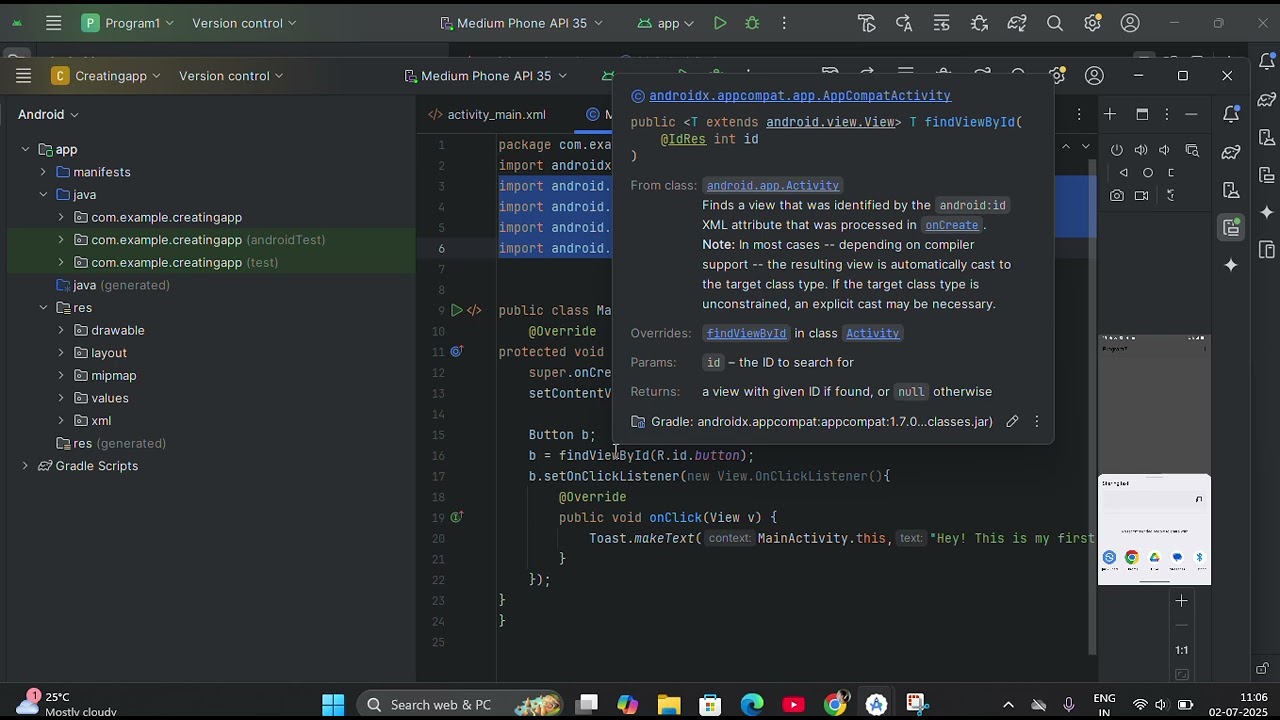Open main menu of the Creatingapp window
Screen dimensions: 1280x720
[x=24, y=76]
